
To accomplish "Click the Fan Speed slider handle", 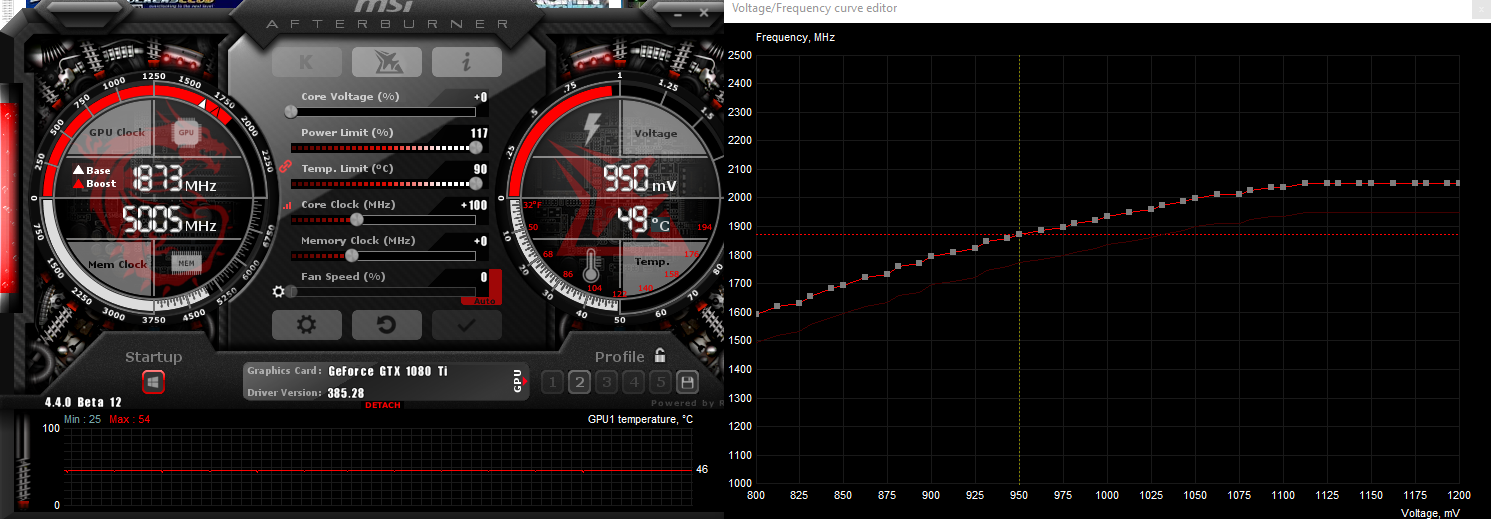I will (291, 292).
